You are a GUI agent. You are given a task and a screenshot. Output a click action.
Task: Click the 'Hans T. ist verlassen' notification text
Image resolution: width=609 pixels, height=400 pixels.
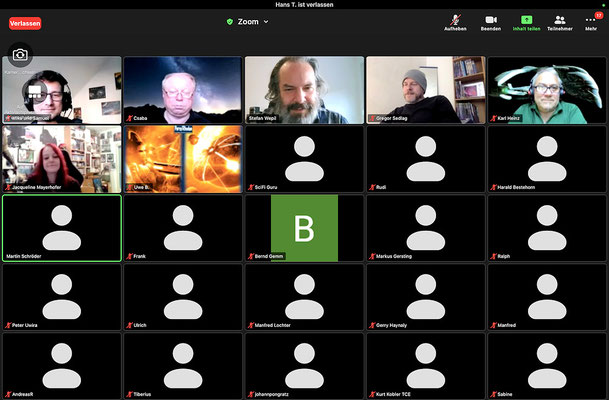[x=304, y=5]
